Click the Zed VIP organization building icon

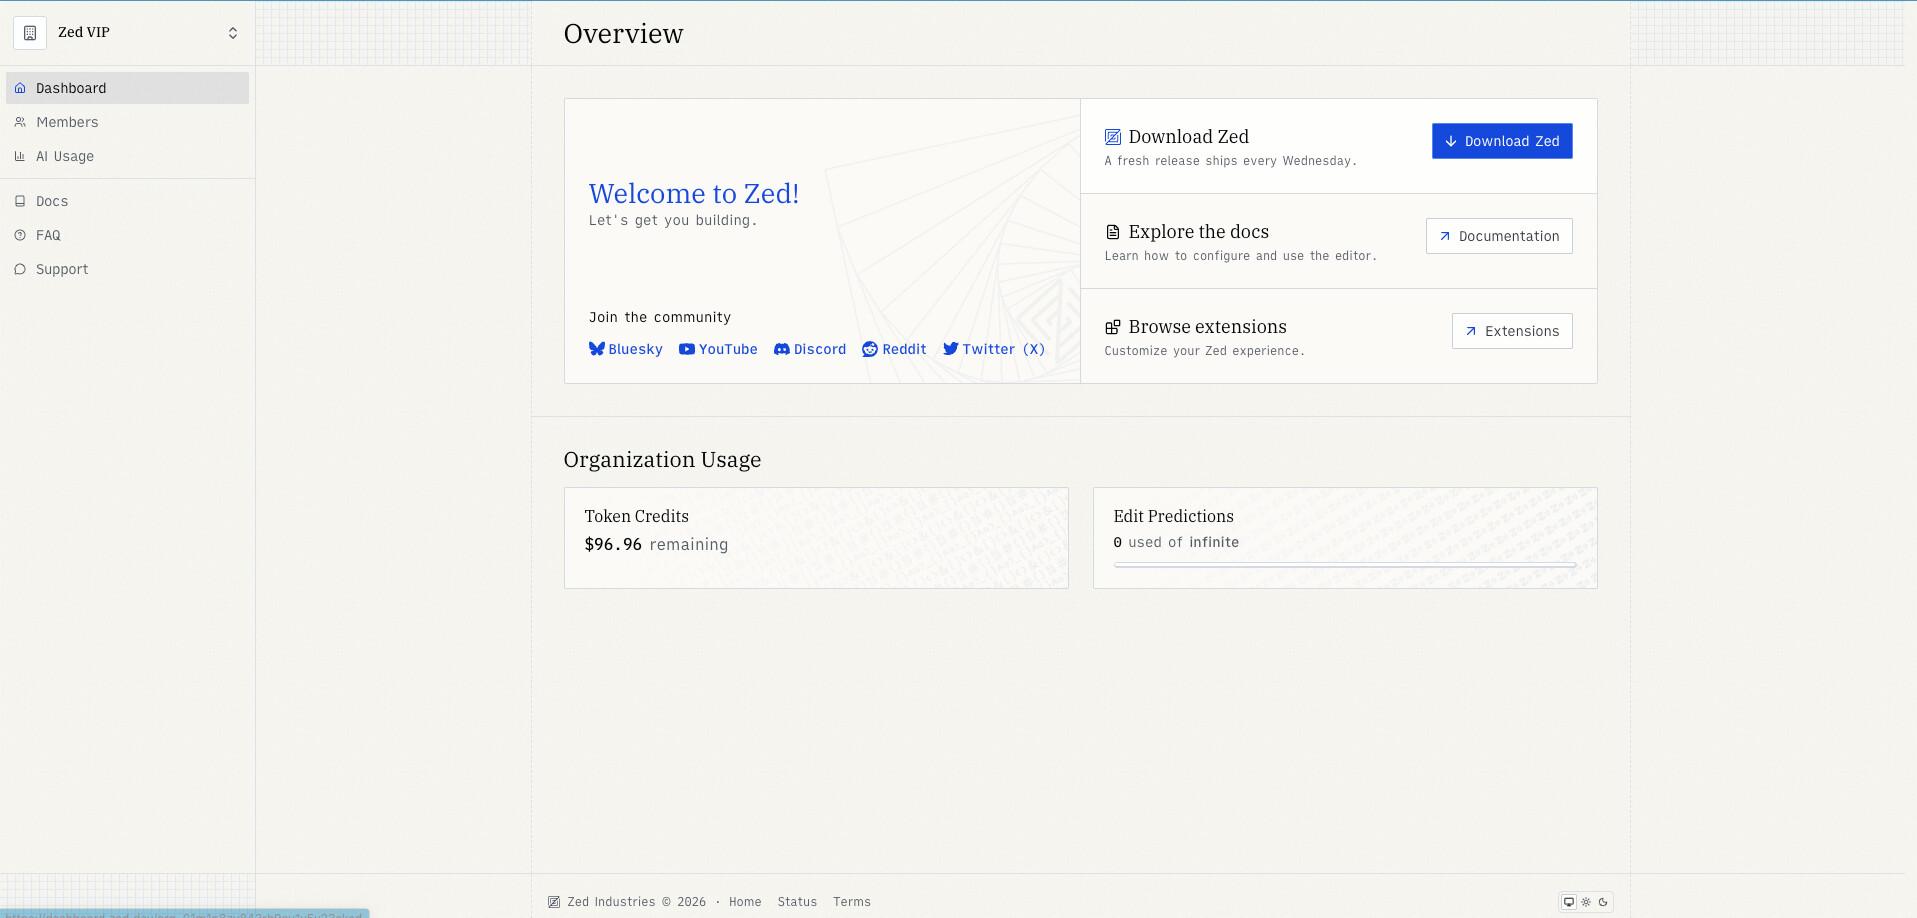pyautogui.click(x=30, y=33)
